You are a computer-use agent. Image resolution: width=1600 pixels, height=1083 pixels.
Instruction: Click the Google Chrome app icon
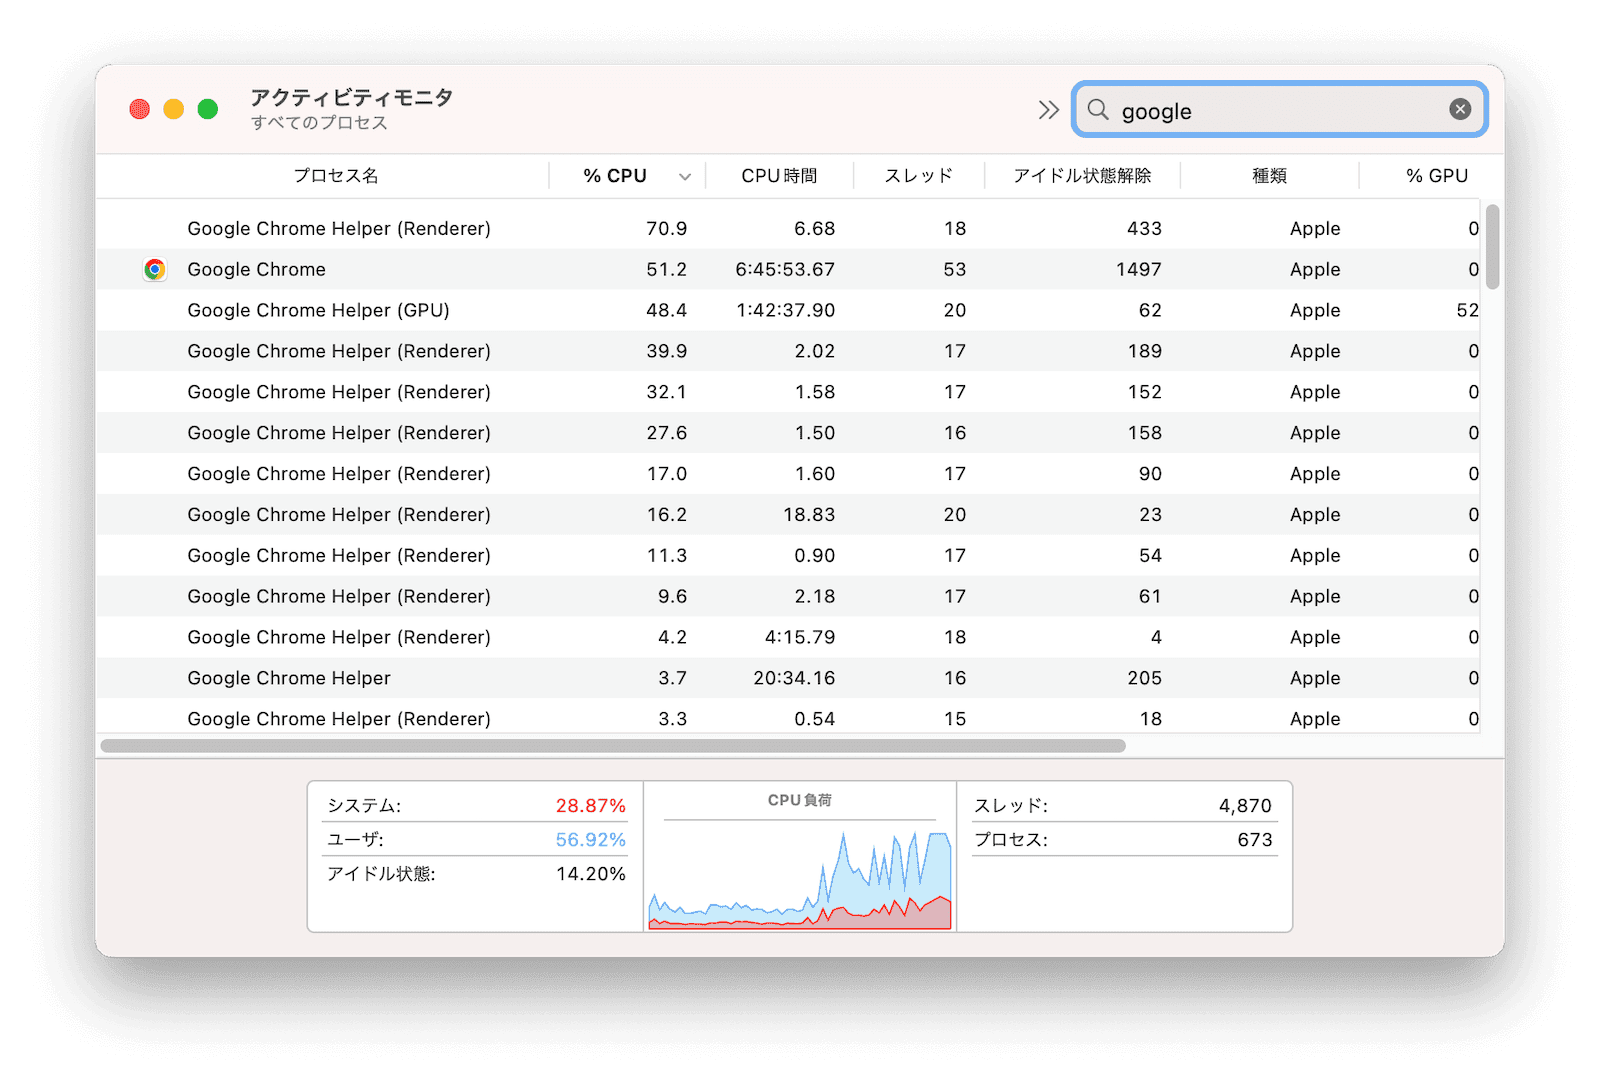tap(155, 269)
